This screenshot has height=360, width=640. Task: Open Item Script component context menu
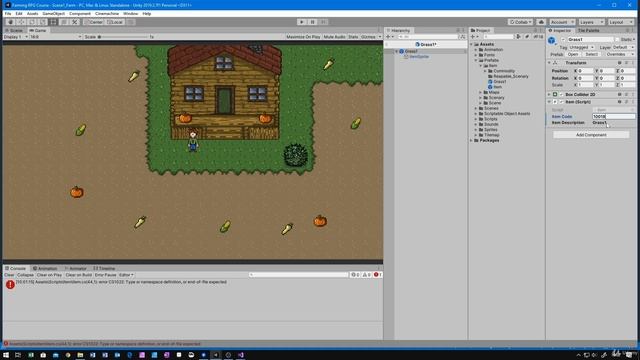633,102
